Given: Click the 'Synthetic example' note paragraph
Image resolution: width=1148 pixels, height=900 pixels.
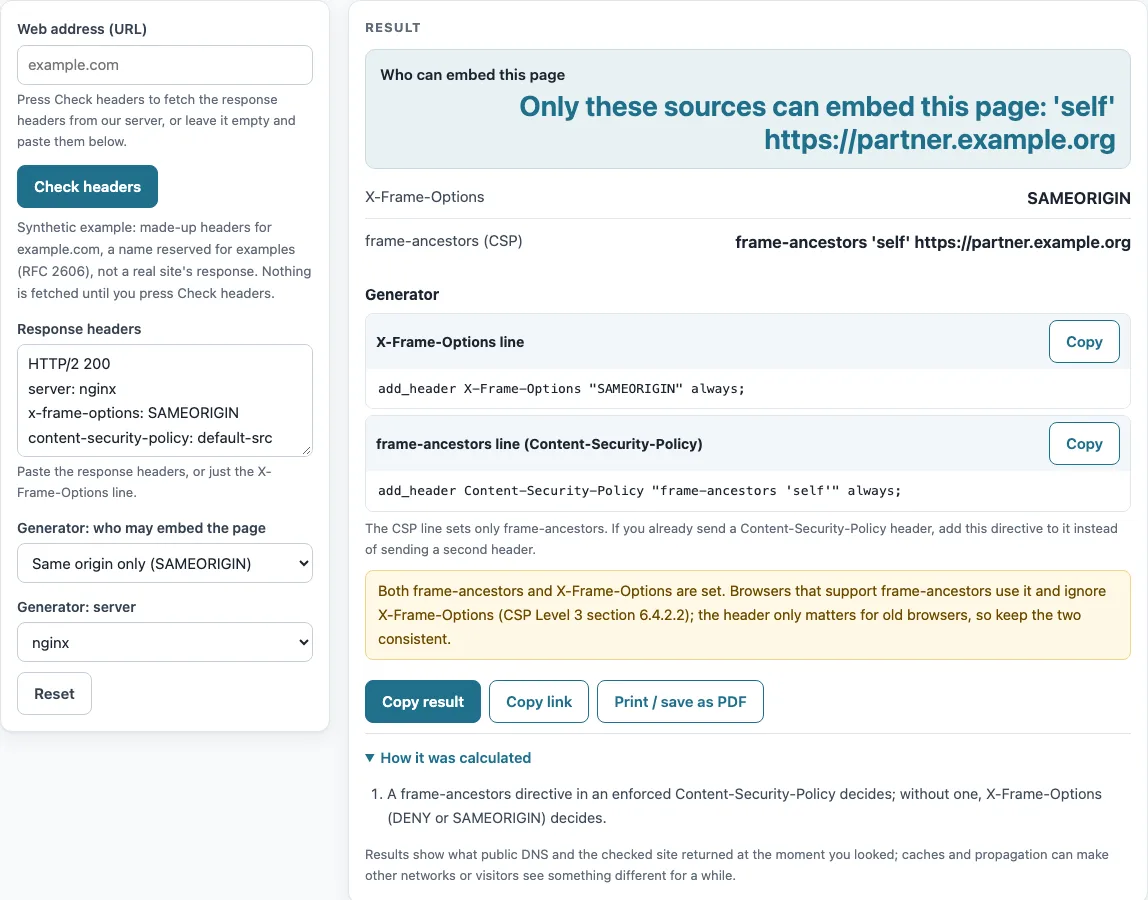Looking at the screenshot, I should (x=165, y=260).
